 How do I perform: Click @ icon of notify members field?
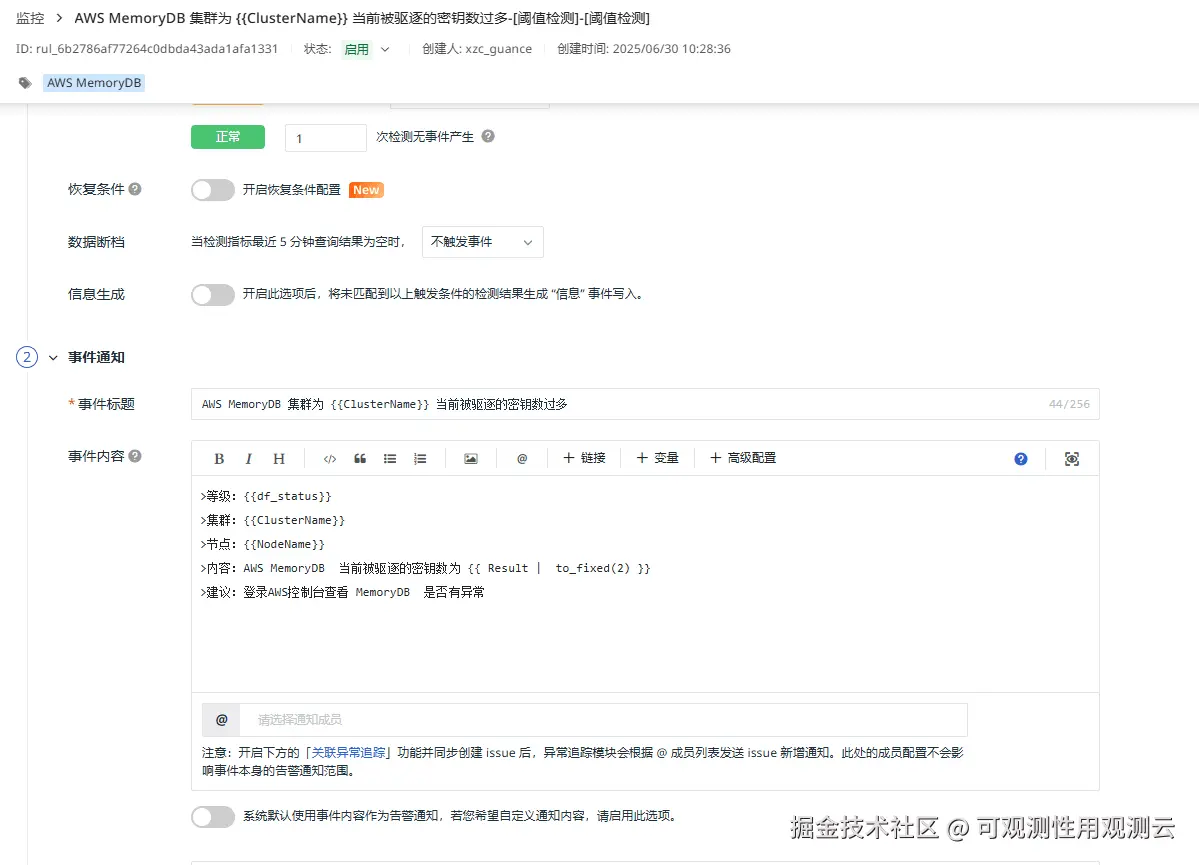[x=221, y=720]
